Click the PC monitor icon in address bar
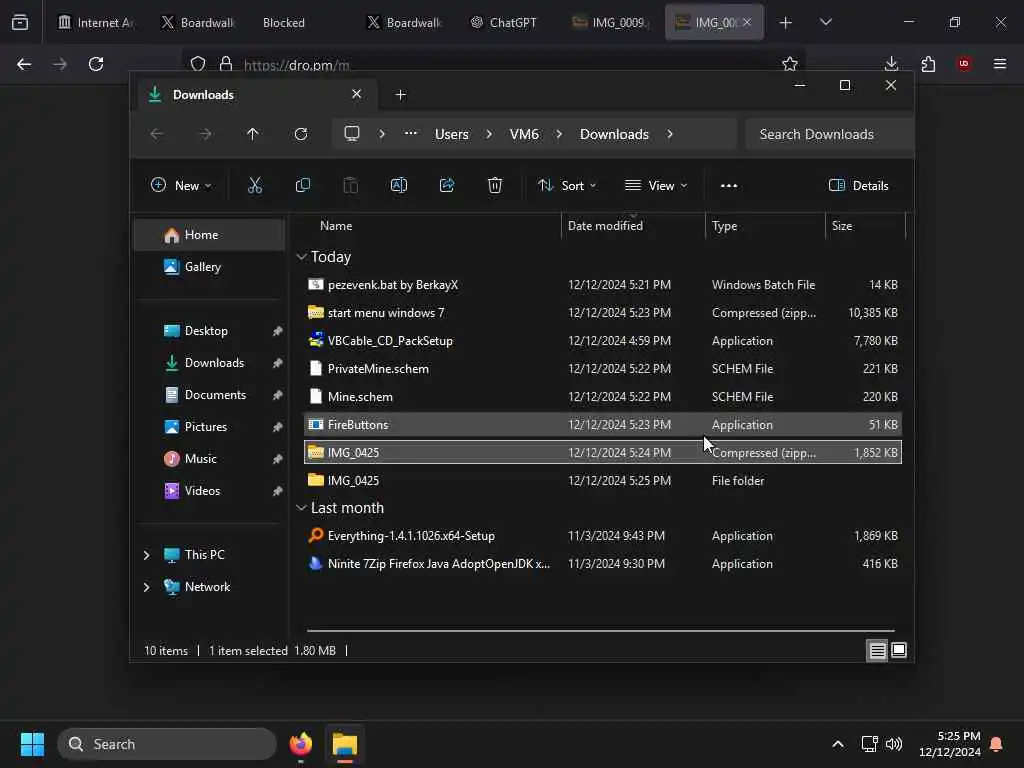1024x768 pixels. (352, 134)
